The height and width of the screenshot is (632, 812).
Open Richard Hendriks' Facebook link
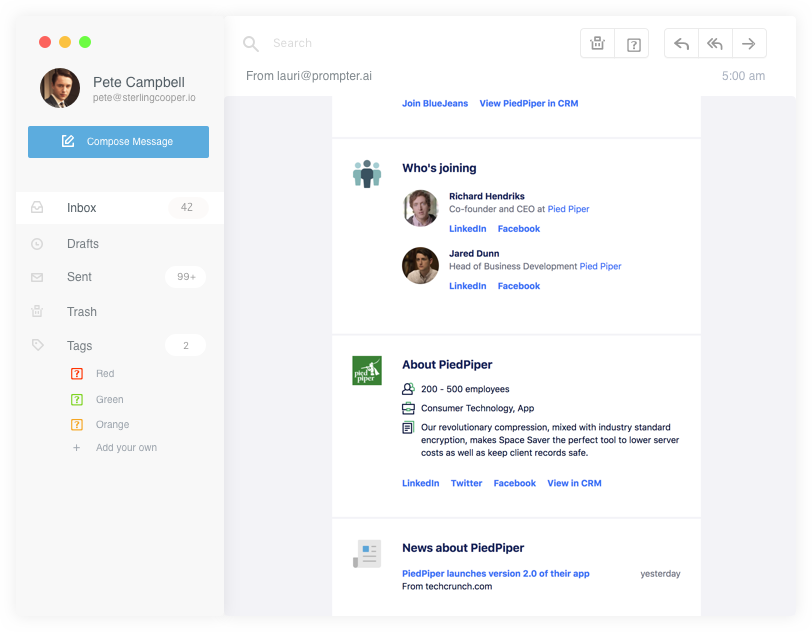click(519, 229)
